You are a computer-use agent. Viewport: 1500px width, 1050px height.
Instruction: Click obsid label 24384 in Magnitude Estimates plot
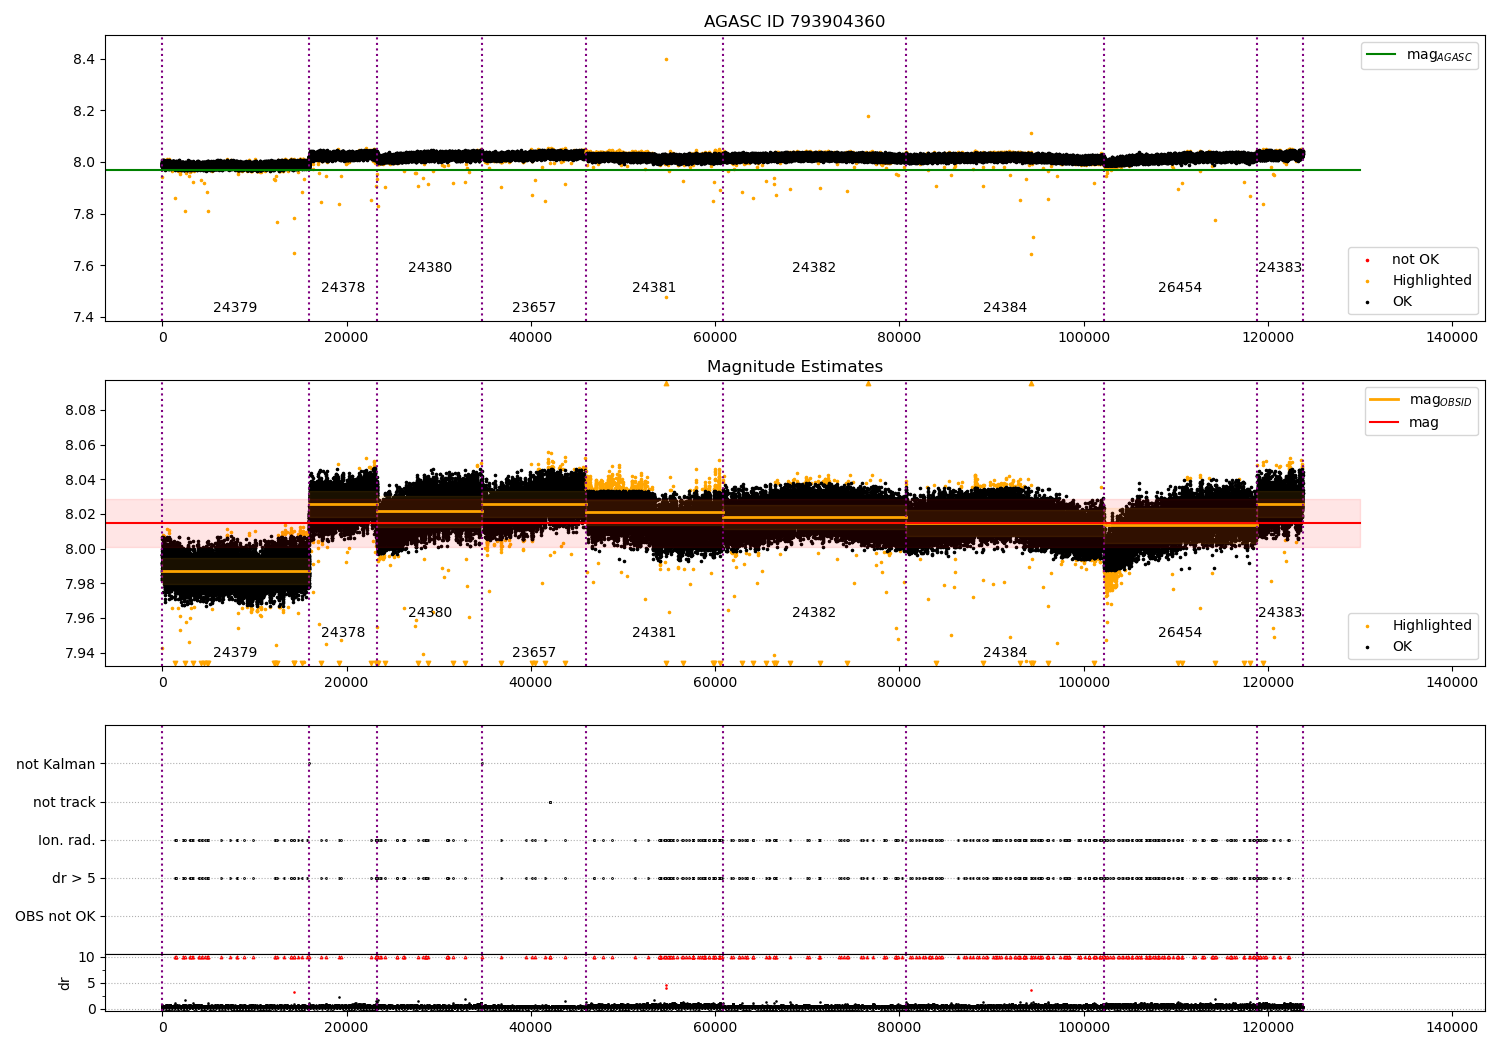(1005, 652)
